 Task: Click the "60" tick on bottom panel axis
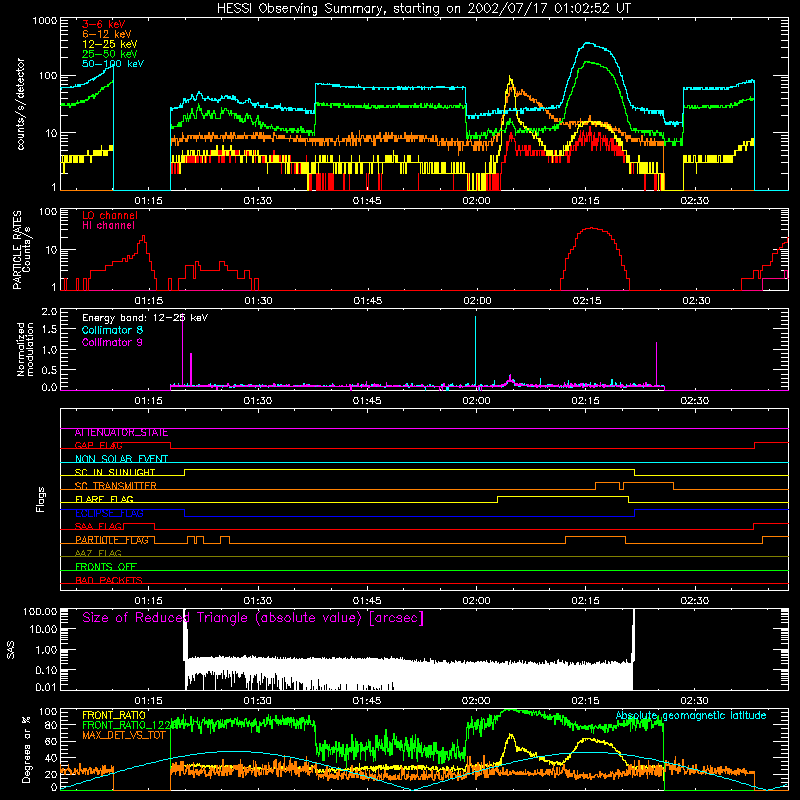[x=51, y=741]
